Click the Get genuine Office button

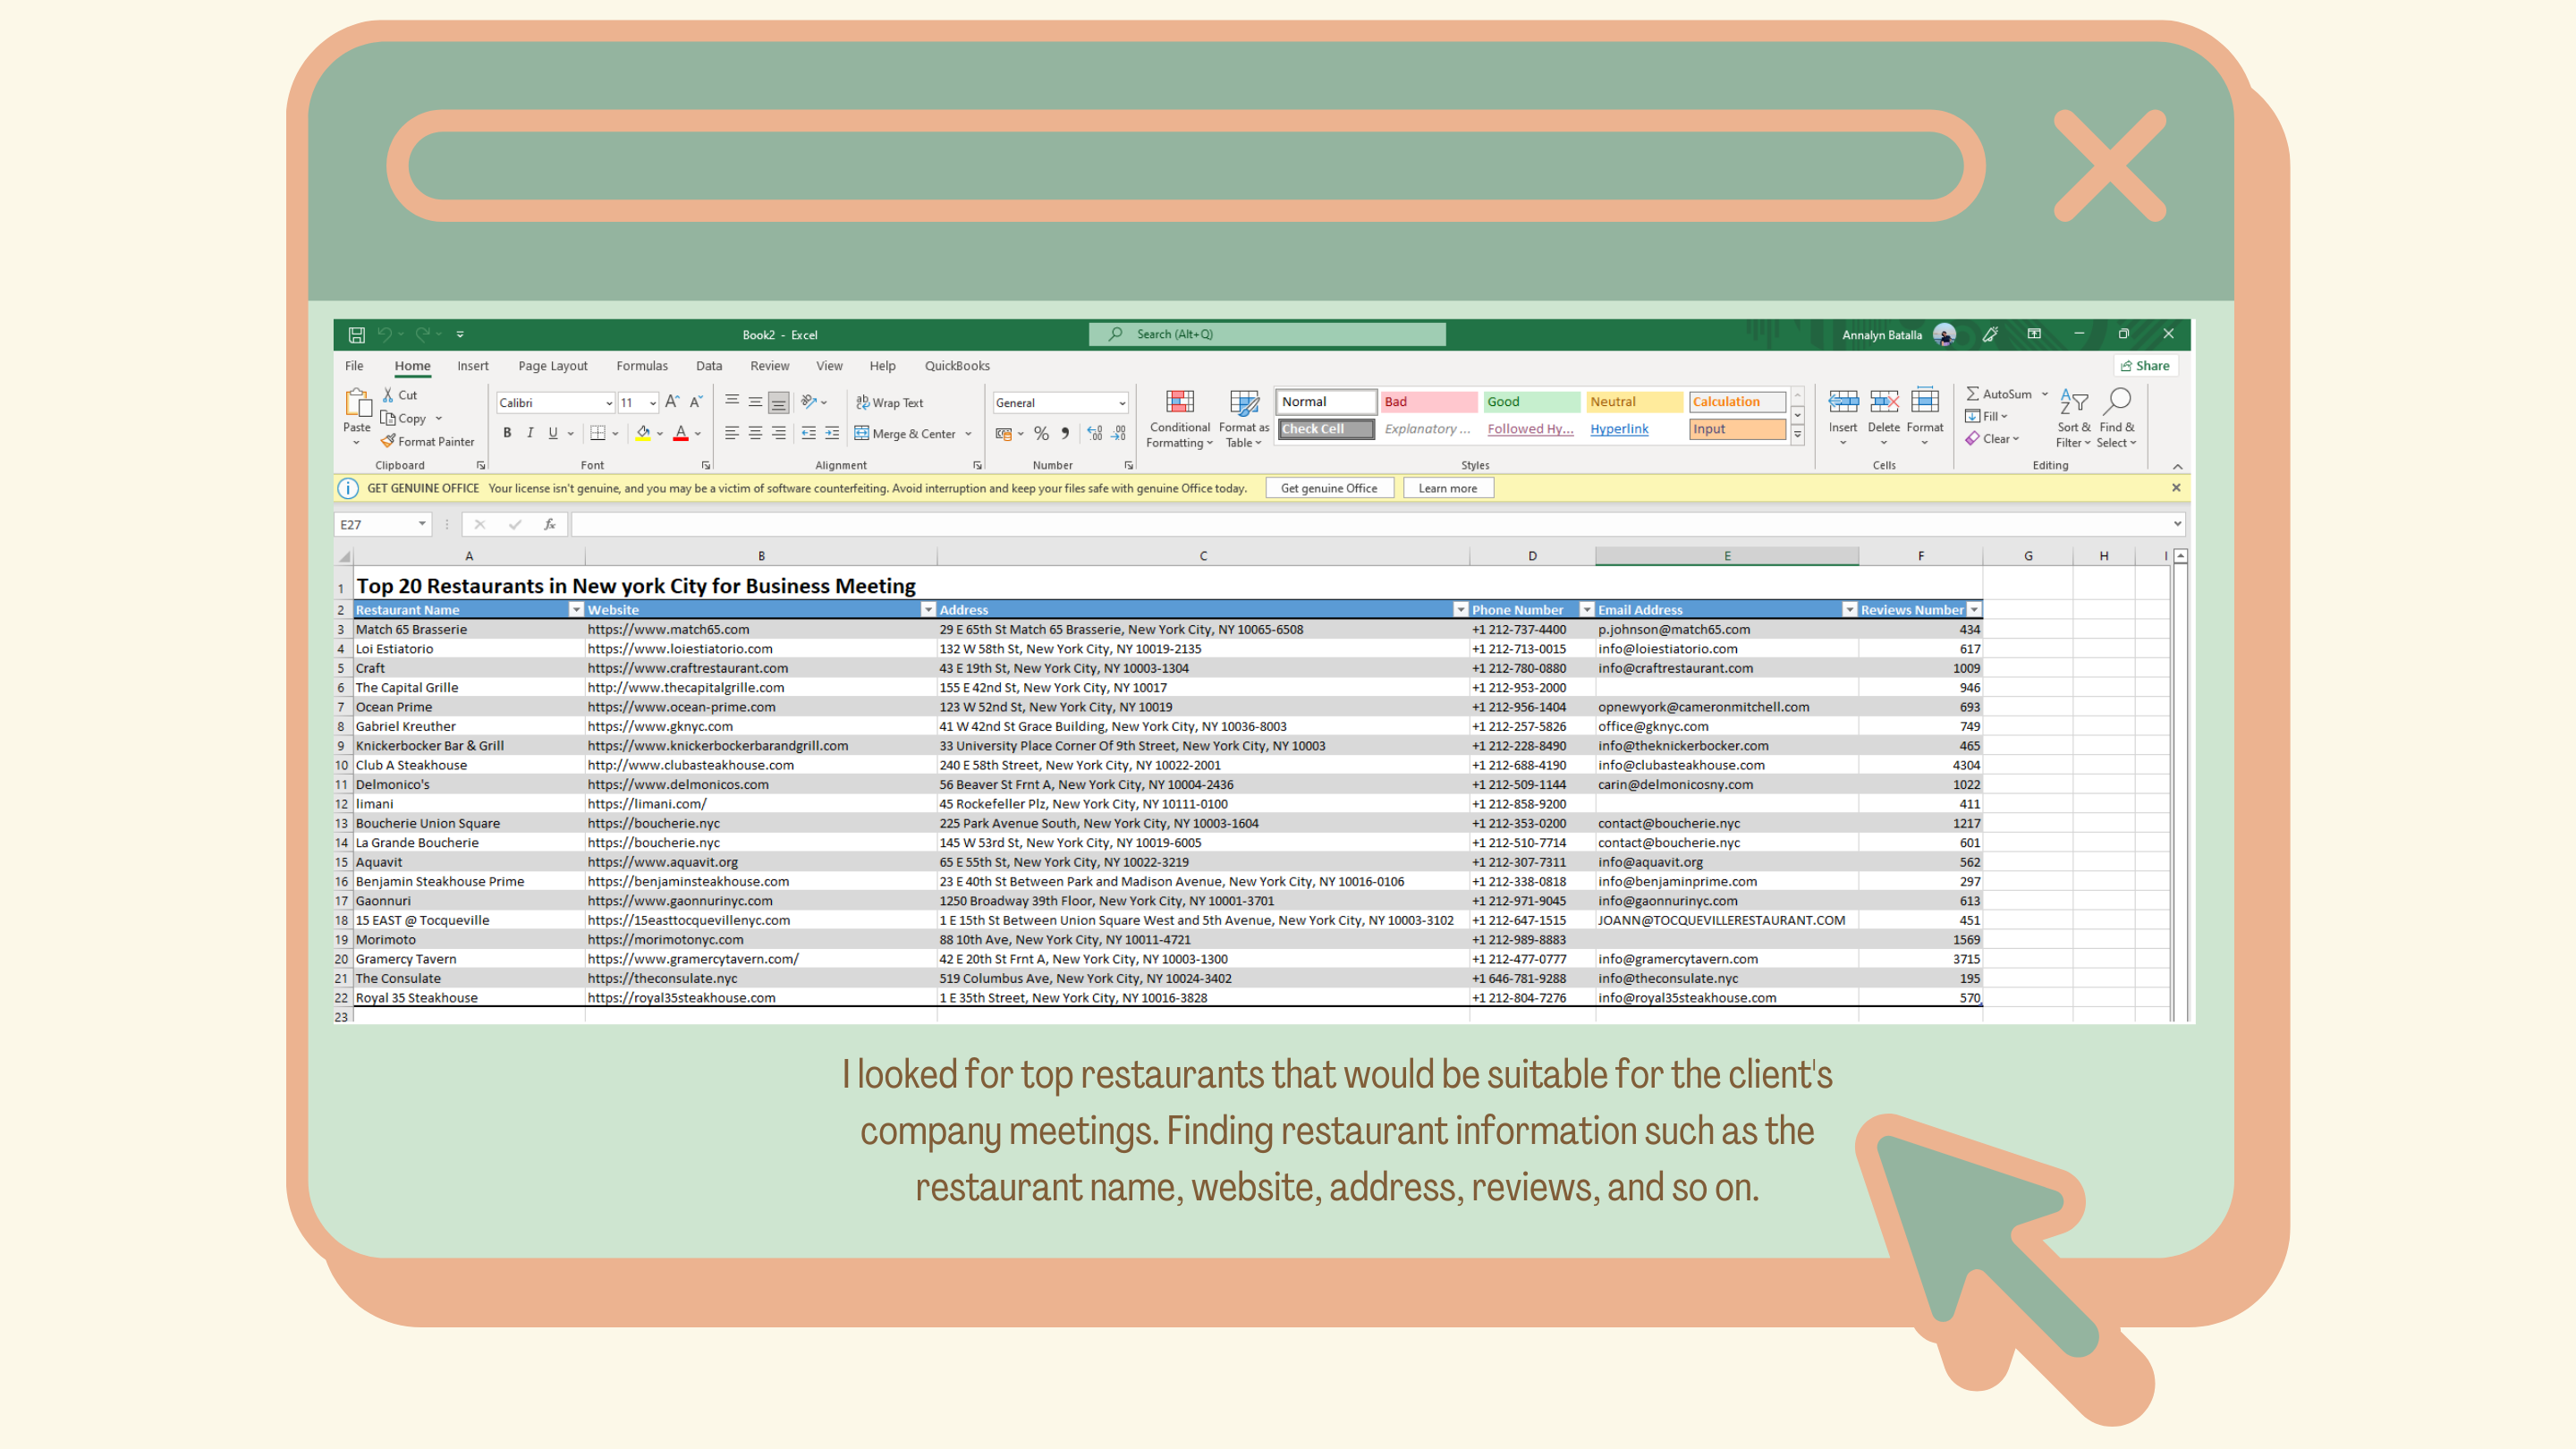tap(1328, 488)
